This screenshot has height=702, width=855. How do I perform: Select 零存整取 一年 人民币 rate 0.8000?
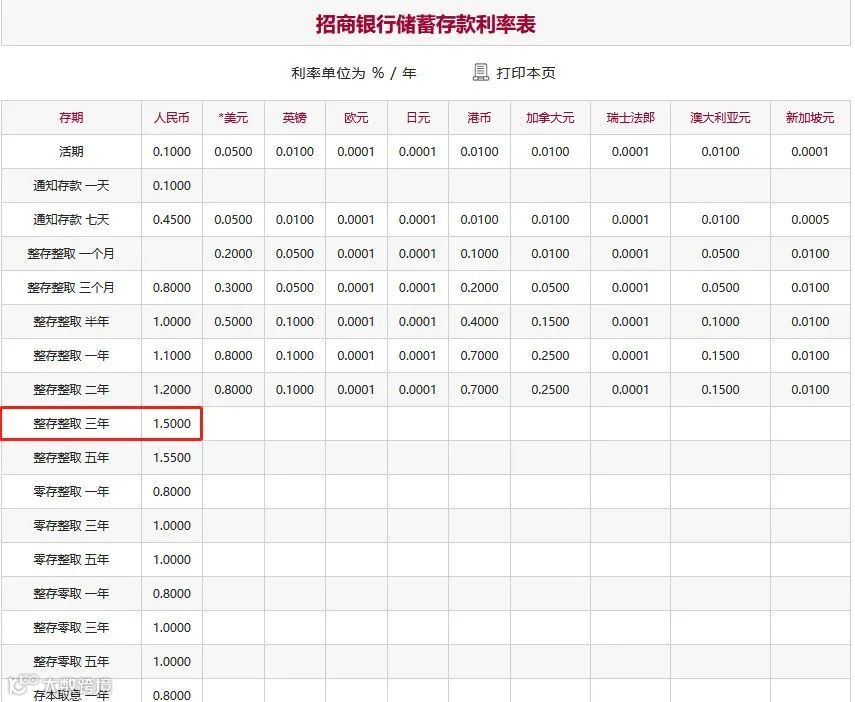tap(172, 491)
